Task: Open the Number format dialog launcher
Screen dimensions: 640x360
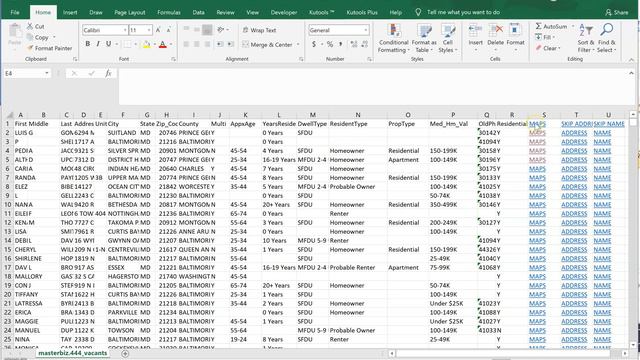Action: [x=369, y=59]
